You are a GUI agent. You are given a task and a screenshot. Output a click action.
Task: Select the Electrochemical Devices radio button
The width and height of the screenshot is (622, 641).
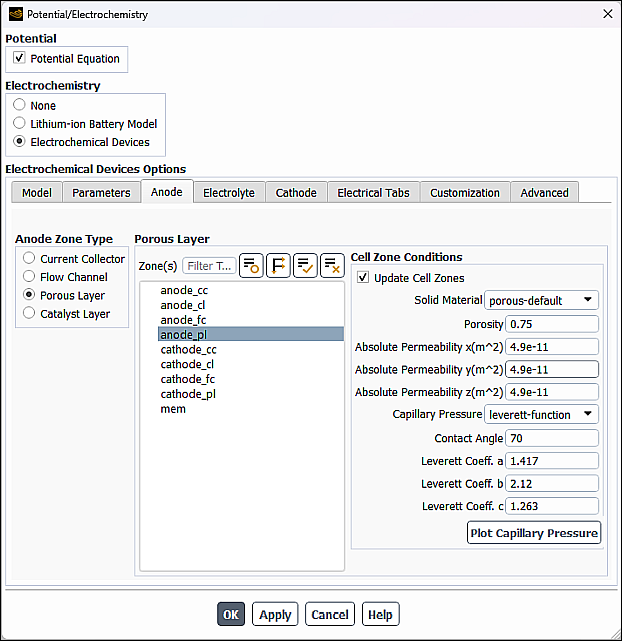19,141
